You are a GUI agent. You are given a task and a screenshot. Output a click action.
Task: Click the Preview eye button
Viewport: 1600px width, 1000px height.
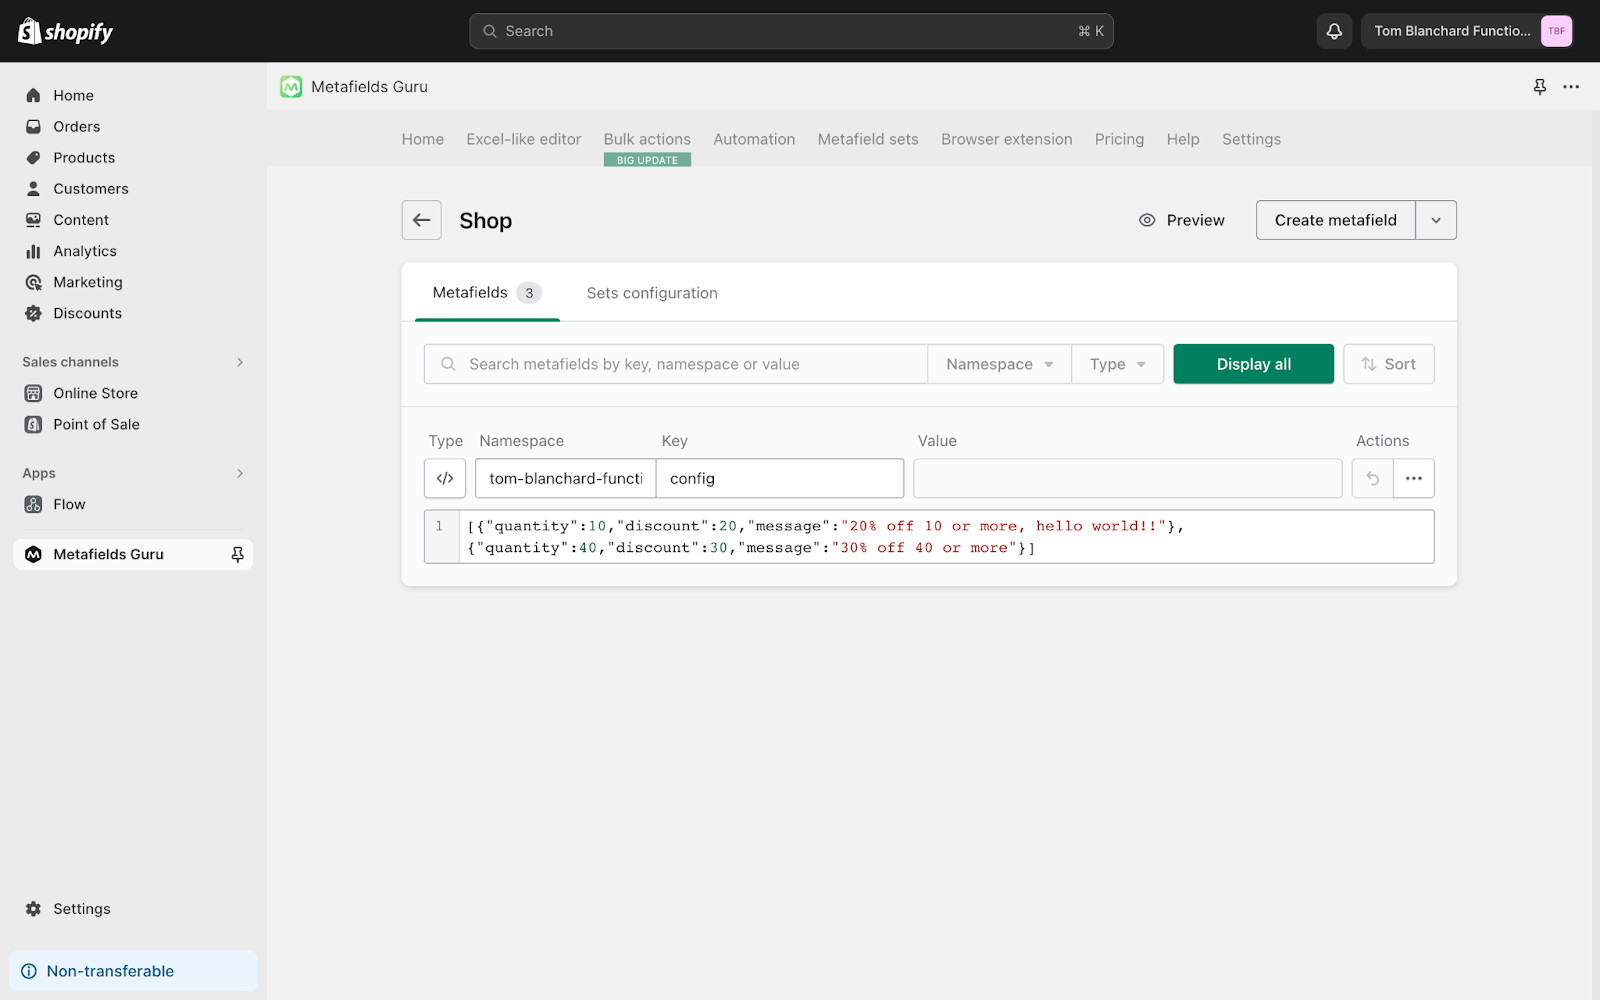(1181, 220)
